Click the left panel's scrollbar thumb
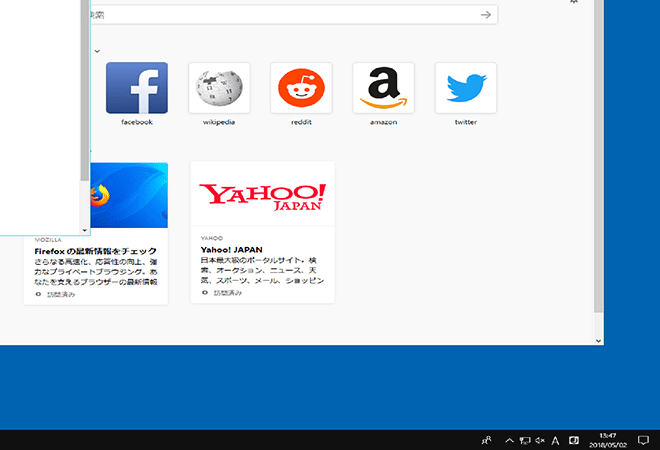This screenshot has height=450, width=660. (x=85, y=91)
